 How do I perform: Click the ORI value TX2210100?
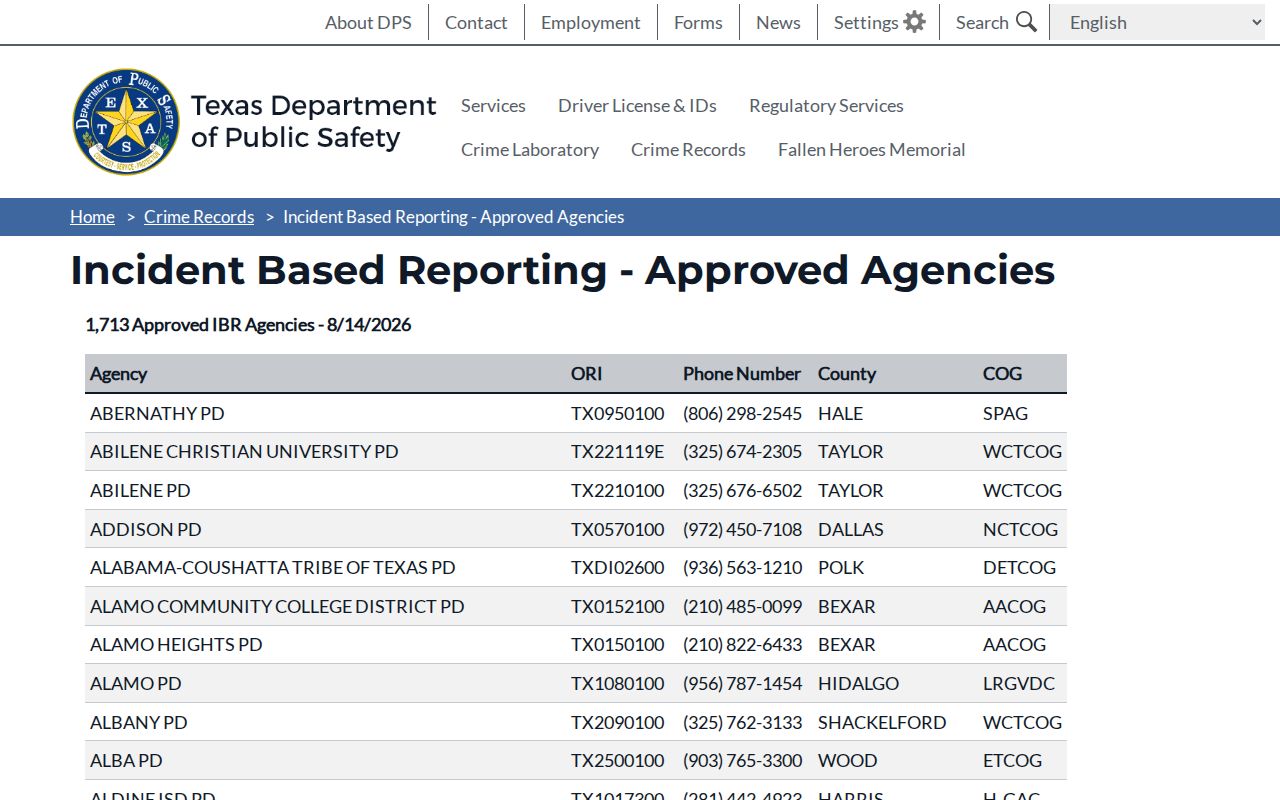pos(618,490)
